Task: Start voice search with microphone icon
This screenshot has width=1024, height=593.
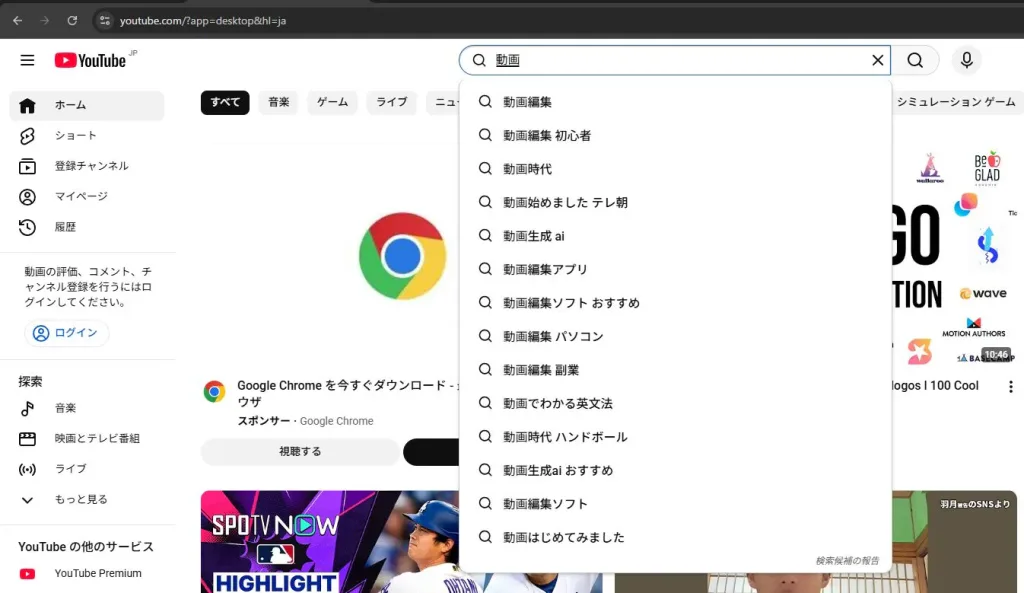Action: pos(967,60)
